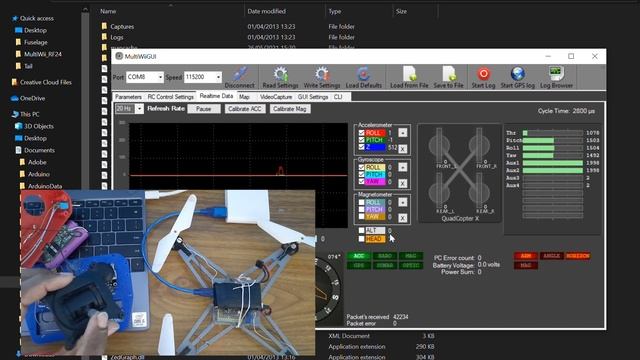Click Gyroscope plus zoom button
Screen dimensions: 640x360
[x=402, y=167]
